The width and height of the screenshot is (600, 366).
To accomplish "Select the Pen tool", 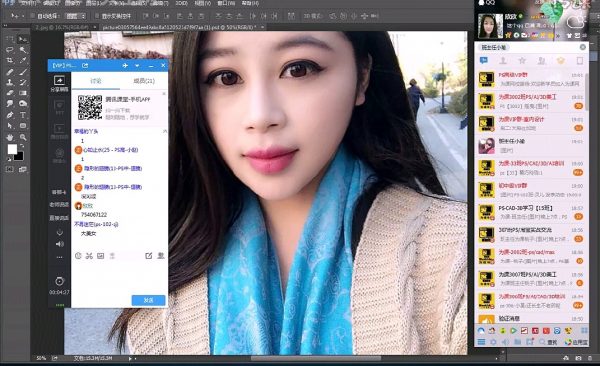I will point(10,115).
